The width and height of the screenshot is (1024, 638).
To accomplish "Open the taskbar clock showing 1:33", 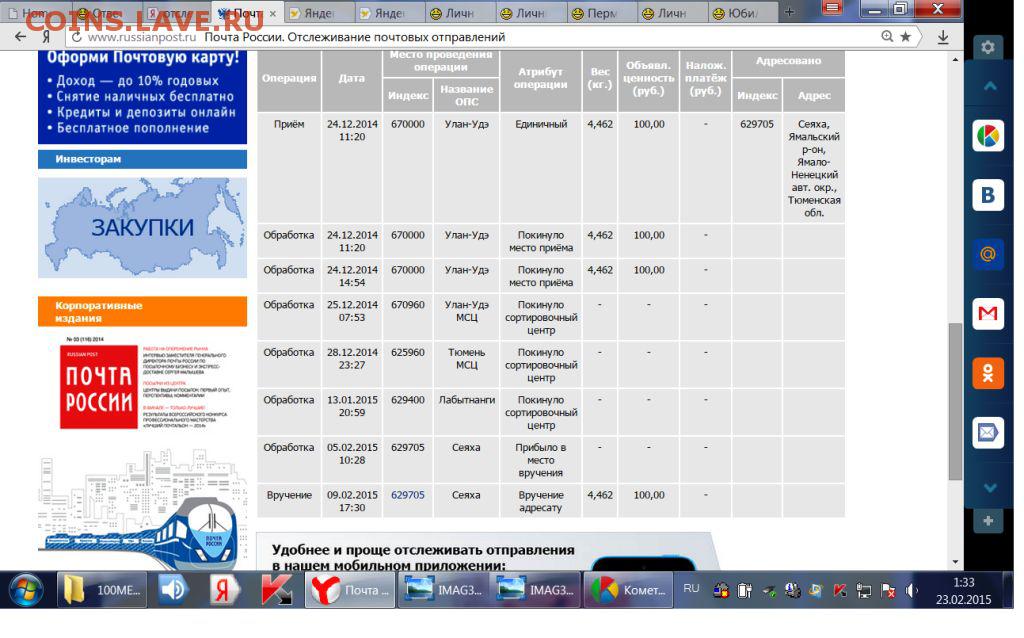I will click(x=964, y=590).
